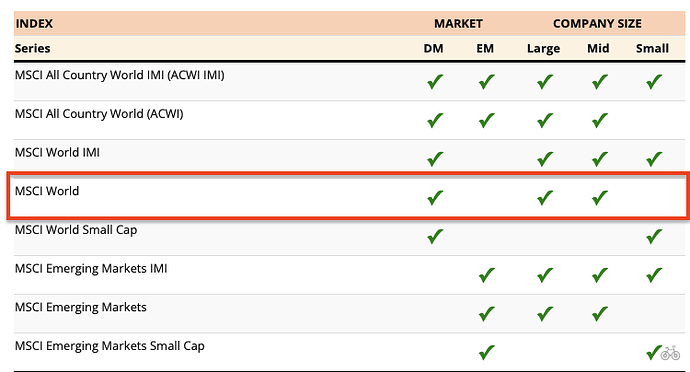The width and height of the screenshot is (690, 372).
Task: Click DM checkmark for MSCI World row
Action: tap(435, 198)
